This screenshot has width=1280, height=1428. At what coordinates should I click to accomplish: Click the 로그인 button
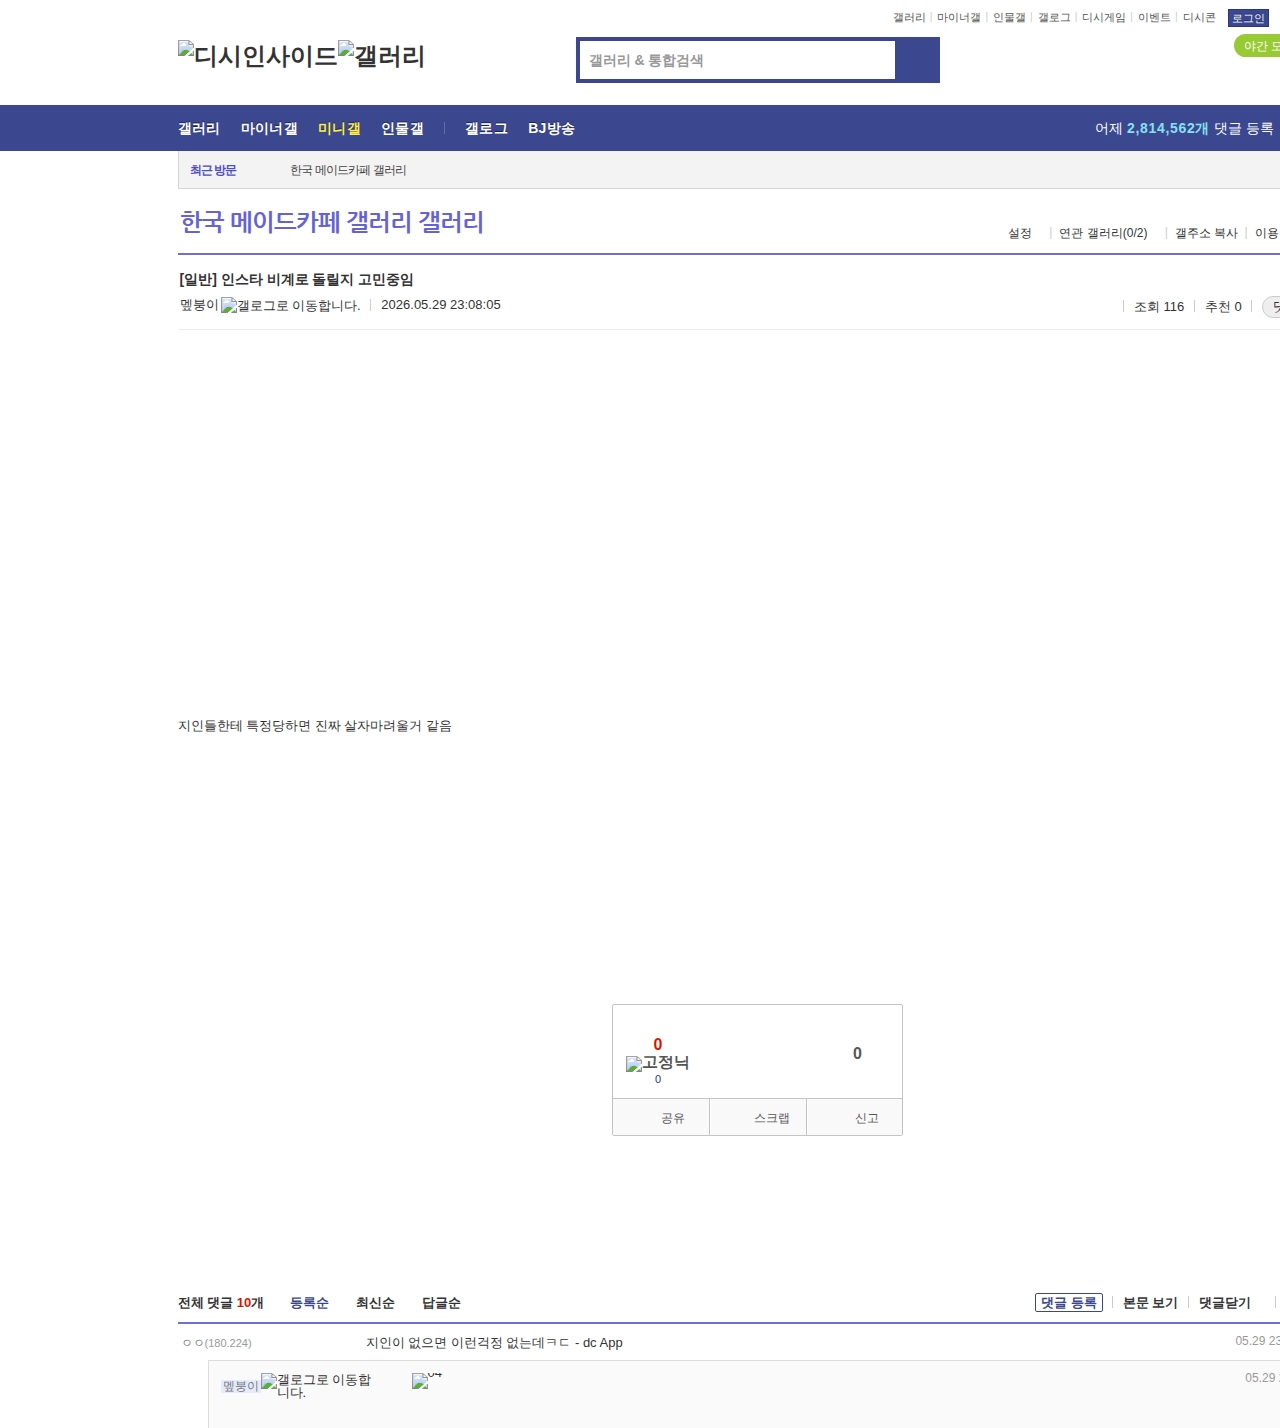(x=1248, y=18)
